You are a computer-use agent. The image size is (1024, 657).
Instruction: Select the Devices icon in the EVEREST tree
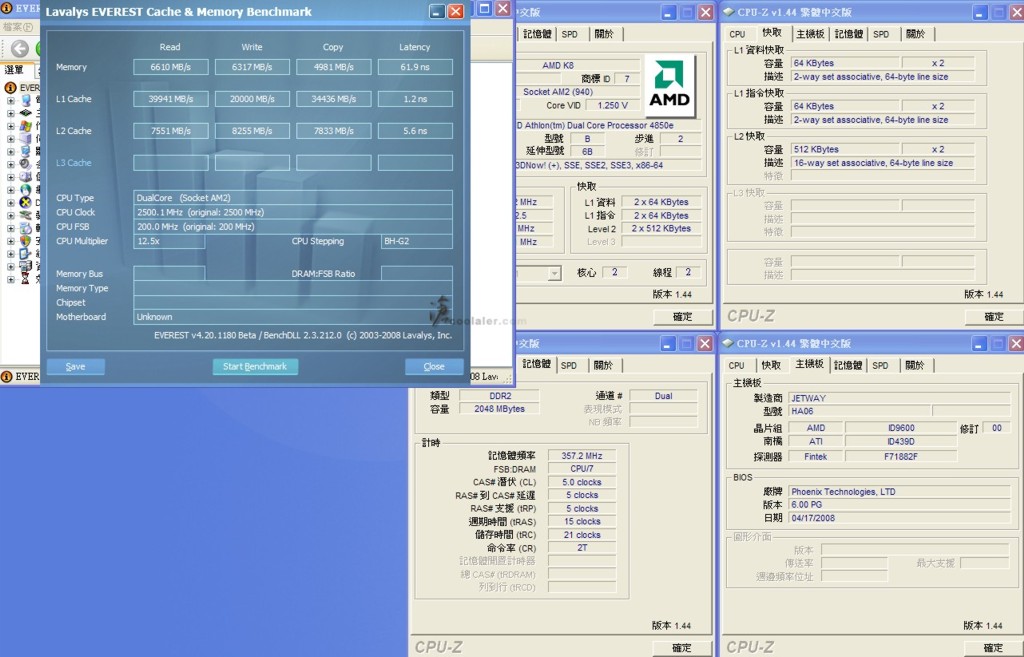[x=26, y=215]
